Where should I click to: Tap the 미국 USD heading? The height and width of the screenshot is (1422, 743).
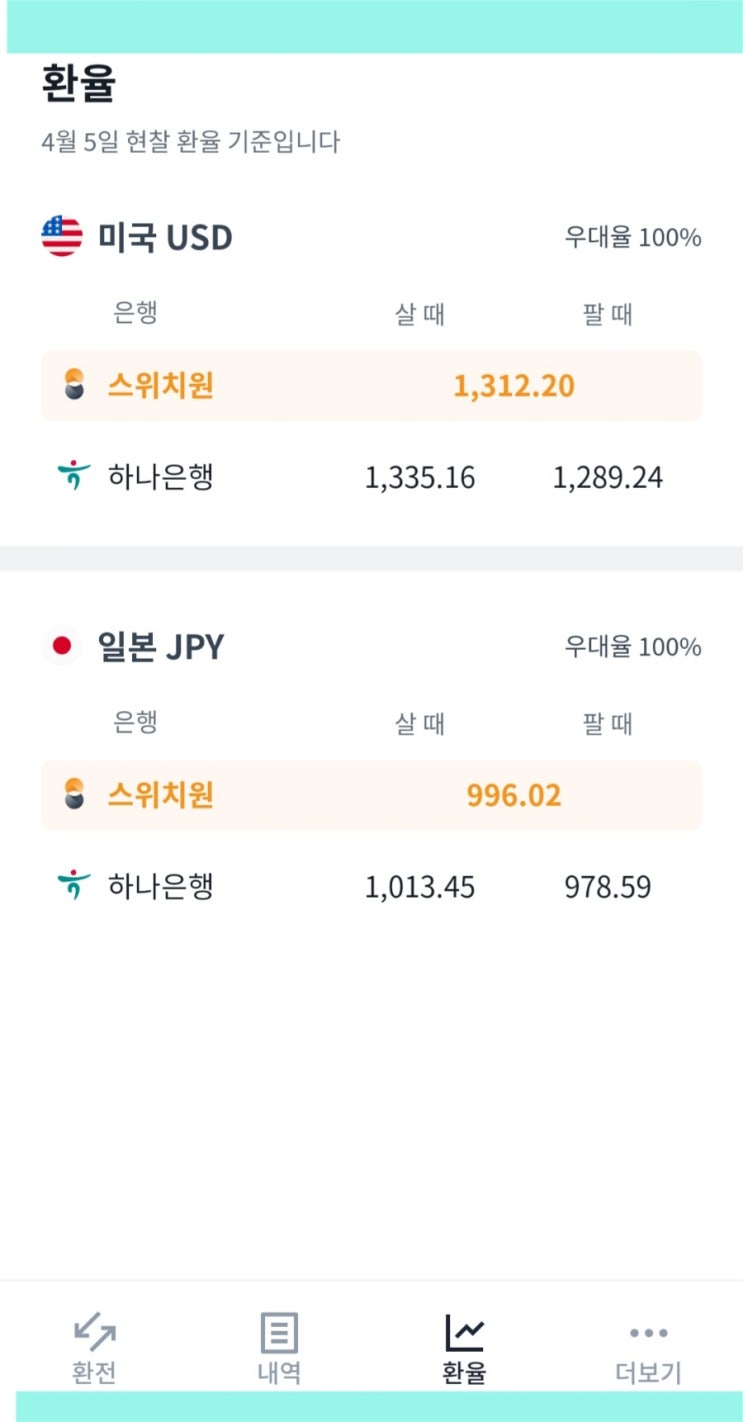coord(165,238)
